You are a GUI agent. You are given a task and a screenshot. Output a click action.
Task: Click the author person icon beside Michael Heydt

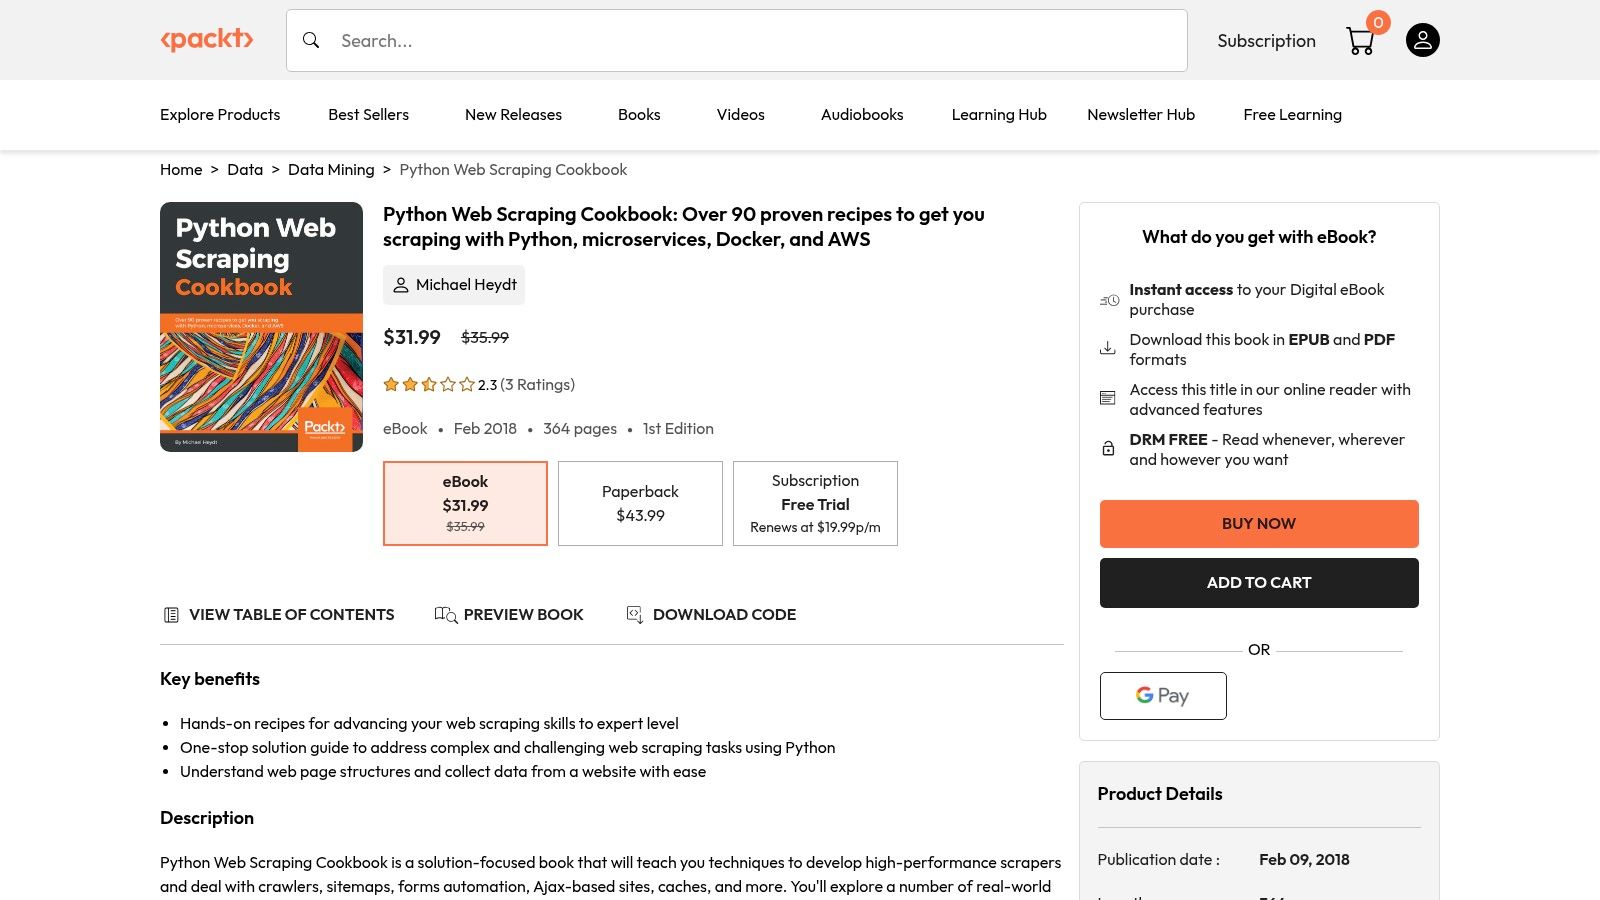coord(401,285)
